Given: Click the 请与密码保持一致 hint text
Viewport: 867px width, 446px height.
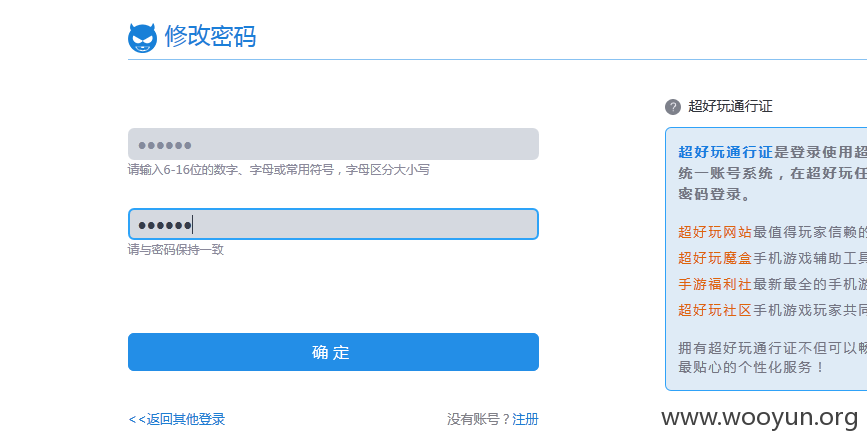Looking at the screenshot, I should 176,250.
